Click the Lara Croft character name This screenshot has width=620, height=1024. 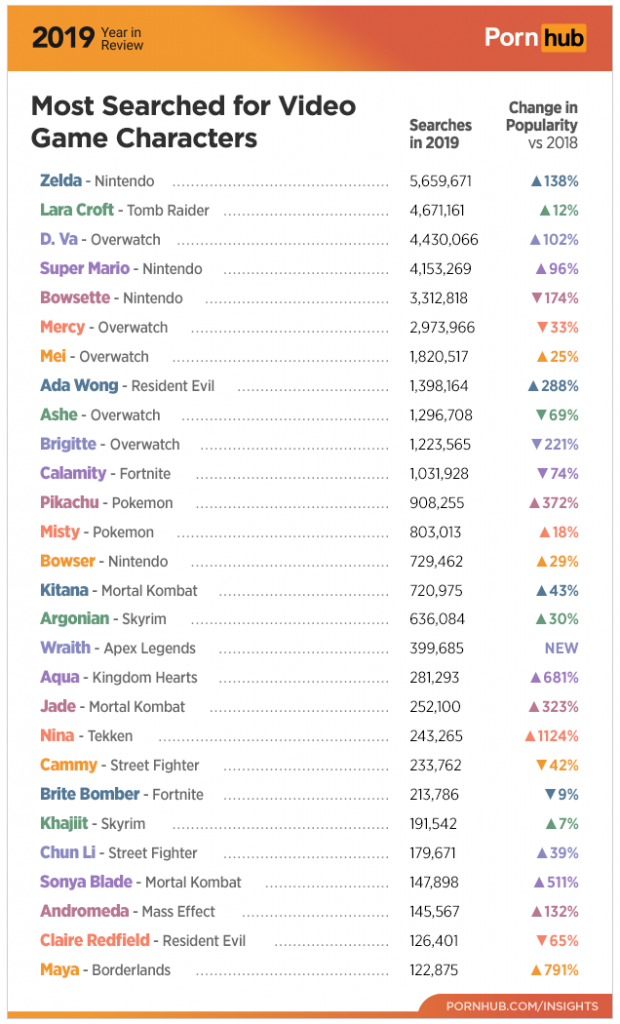click(x=79, y=210)
